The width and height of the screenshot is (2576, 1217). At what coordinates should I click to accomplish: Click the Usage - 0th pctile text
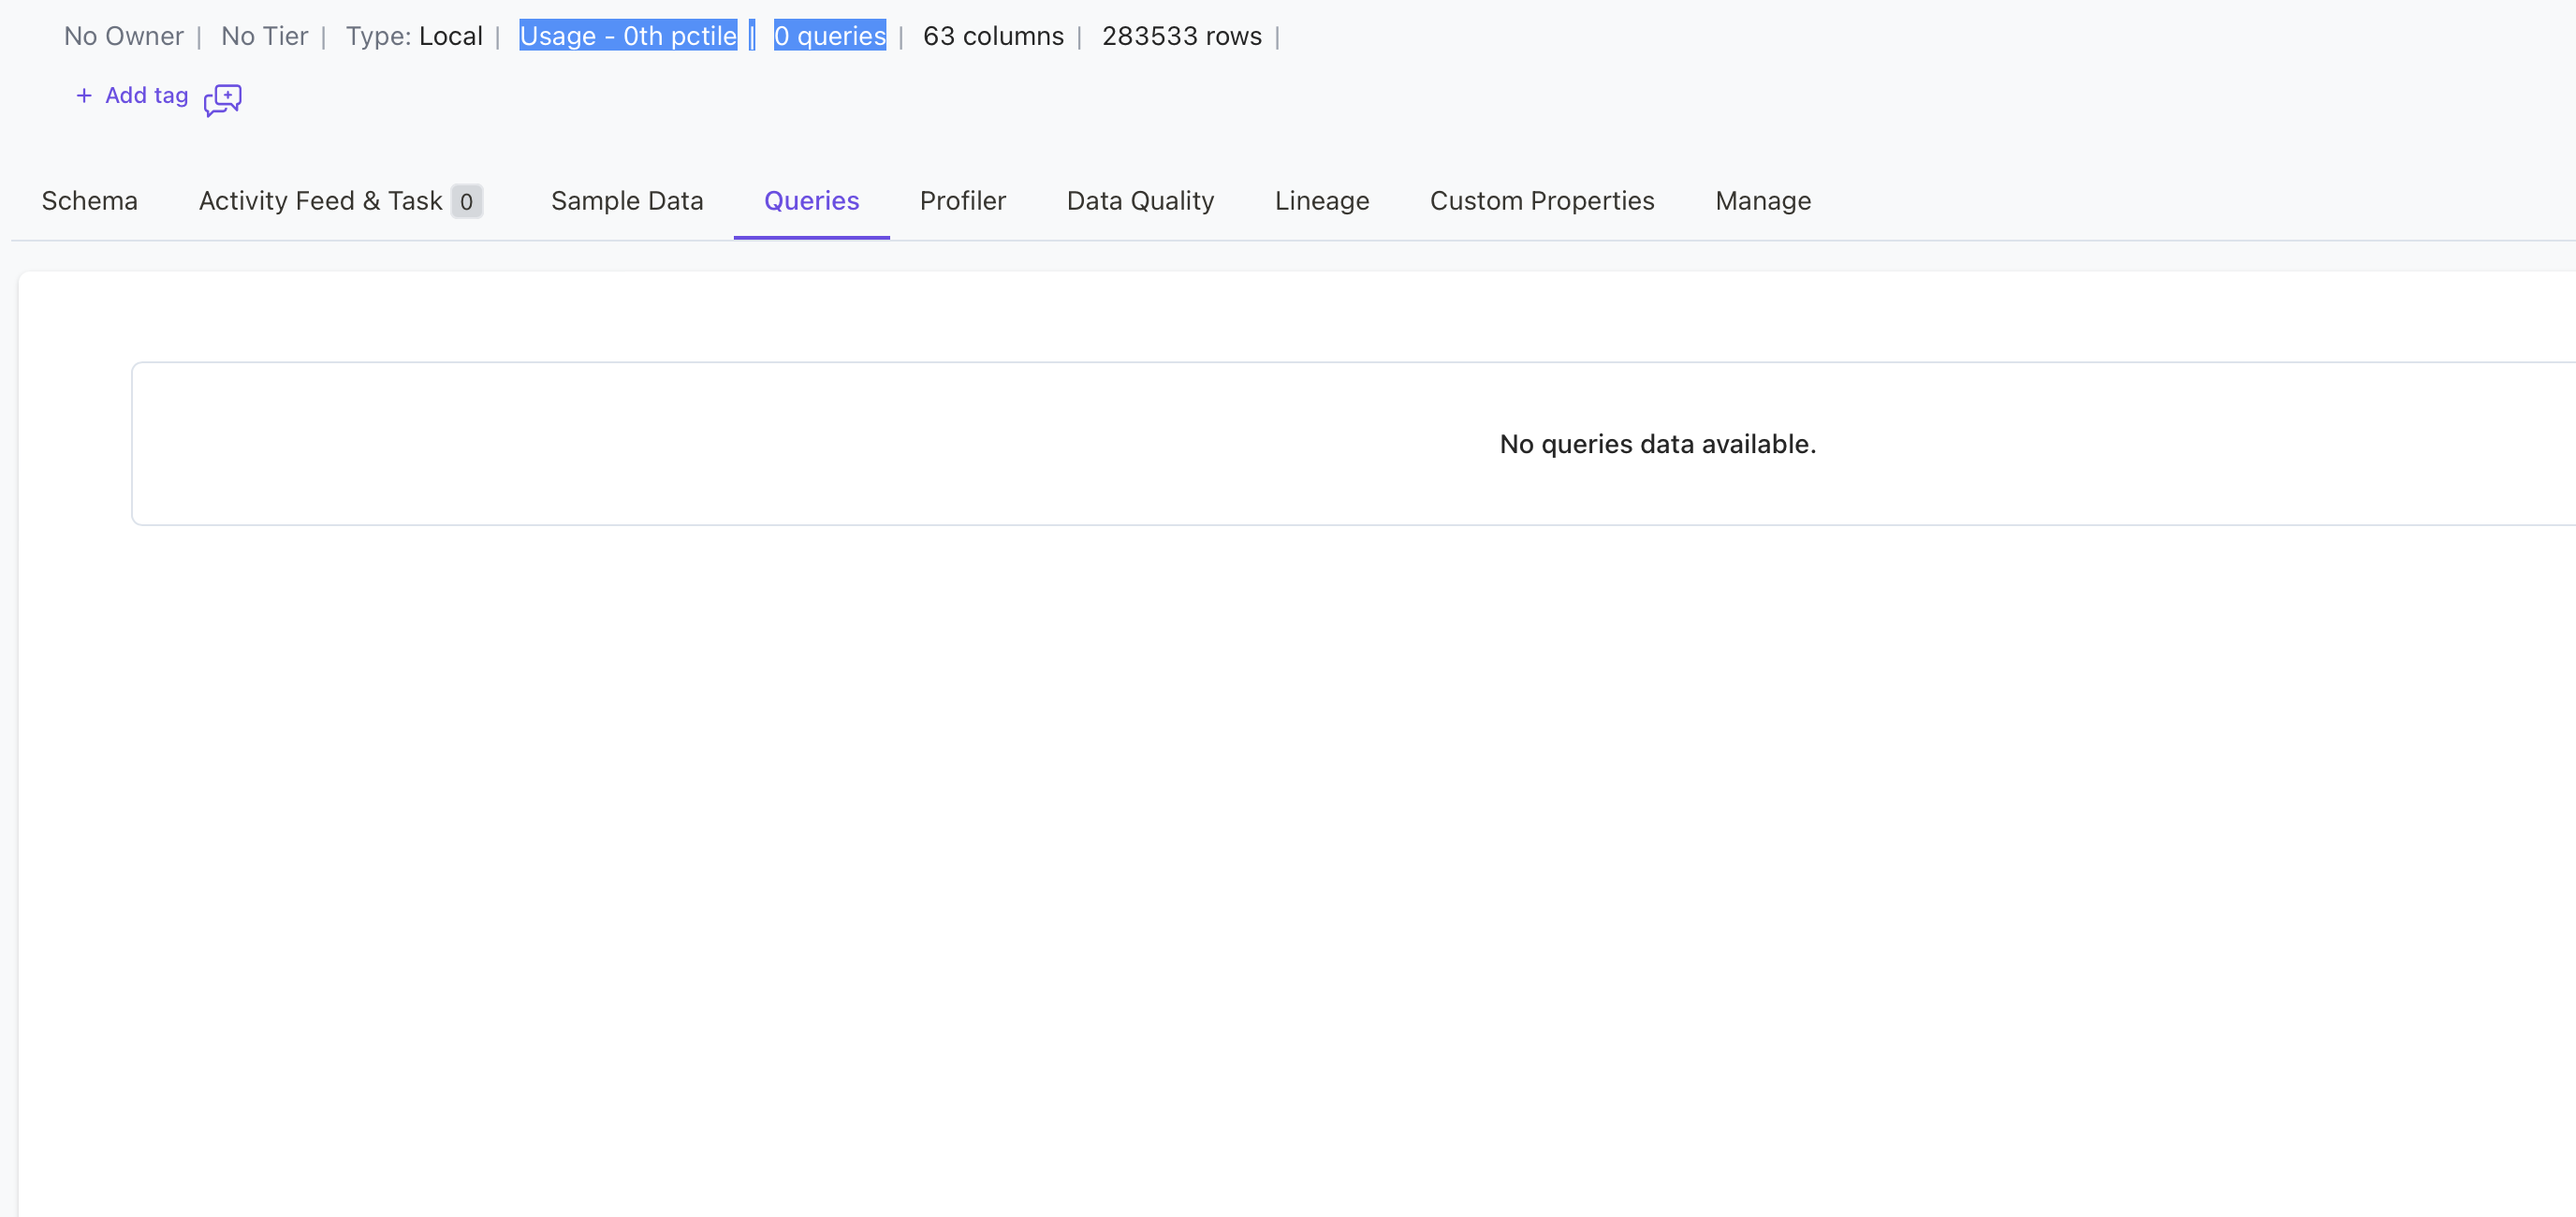(628, 36)
